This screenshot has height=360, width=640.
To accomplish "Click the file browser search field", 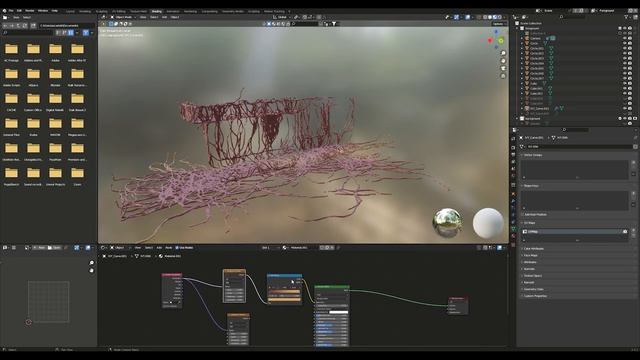I will 28,32.
